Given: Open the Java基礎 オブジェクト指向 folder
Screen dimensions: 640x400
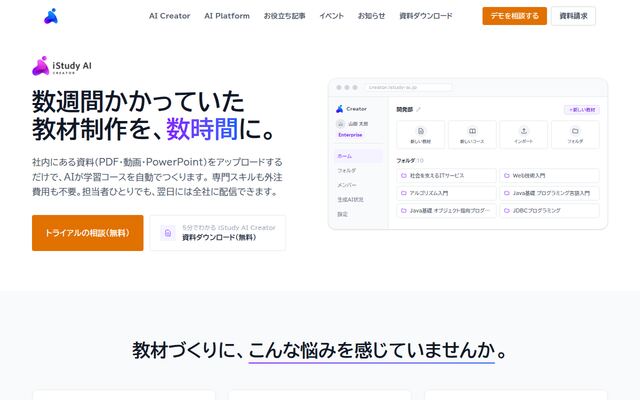Looking at the screenshot, I should tap(447, 211).
